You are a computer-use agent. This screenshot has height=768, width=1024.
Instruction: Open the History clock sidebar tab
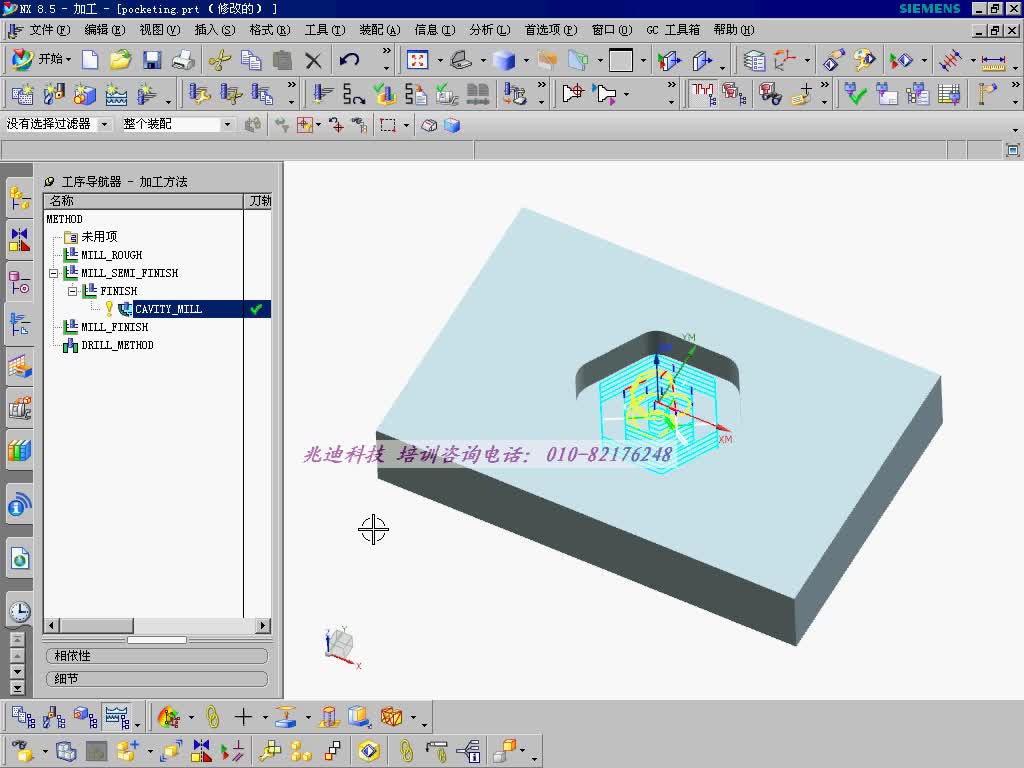point(20,612)
